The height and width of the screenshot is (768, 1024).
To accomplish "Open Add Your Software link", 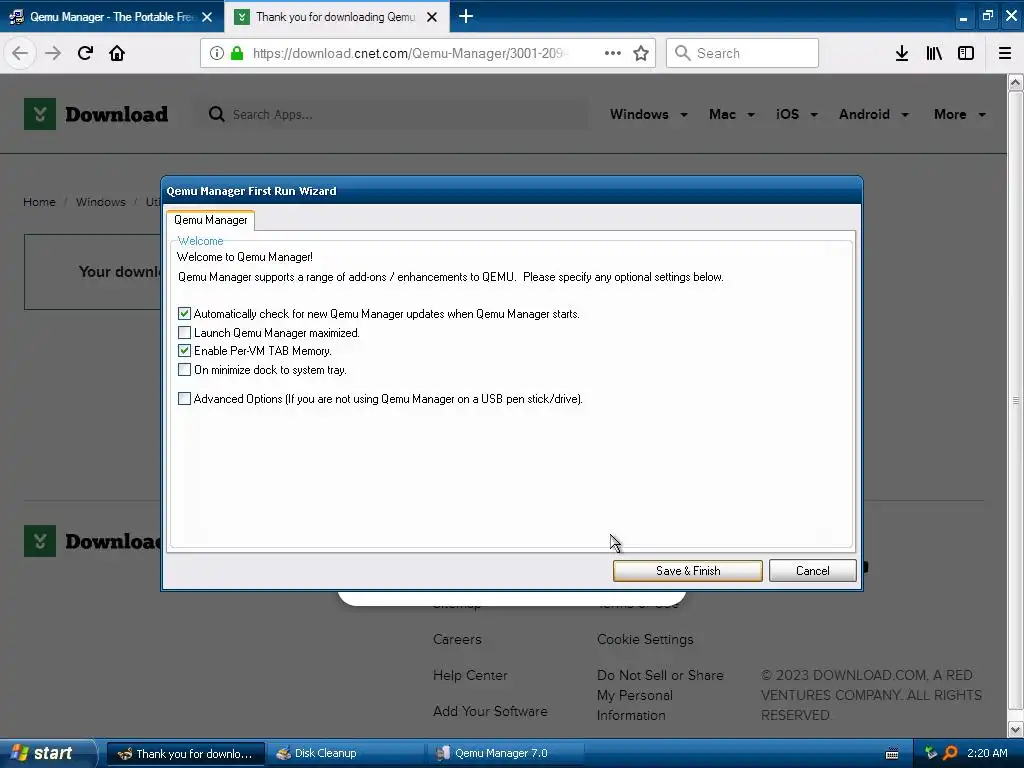I will coord(490,711).
